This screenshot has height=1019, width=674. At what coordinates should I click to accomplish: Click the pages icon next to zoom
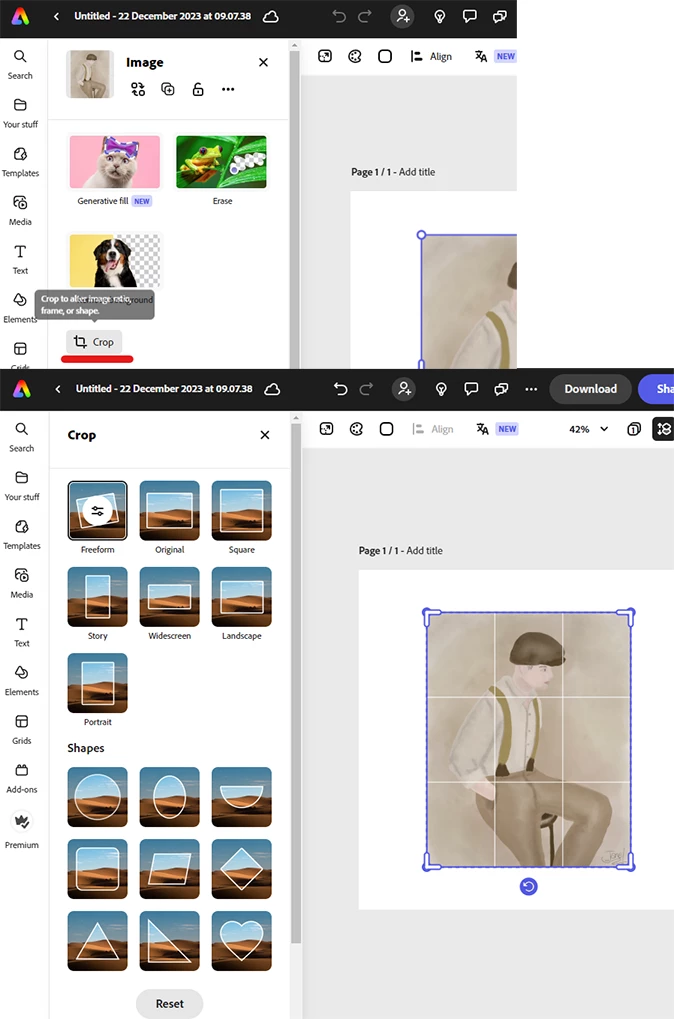[634, 429]
